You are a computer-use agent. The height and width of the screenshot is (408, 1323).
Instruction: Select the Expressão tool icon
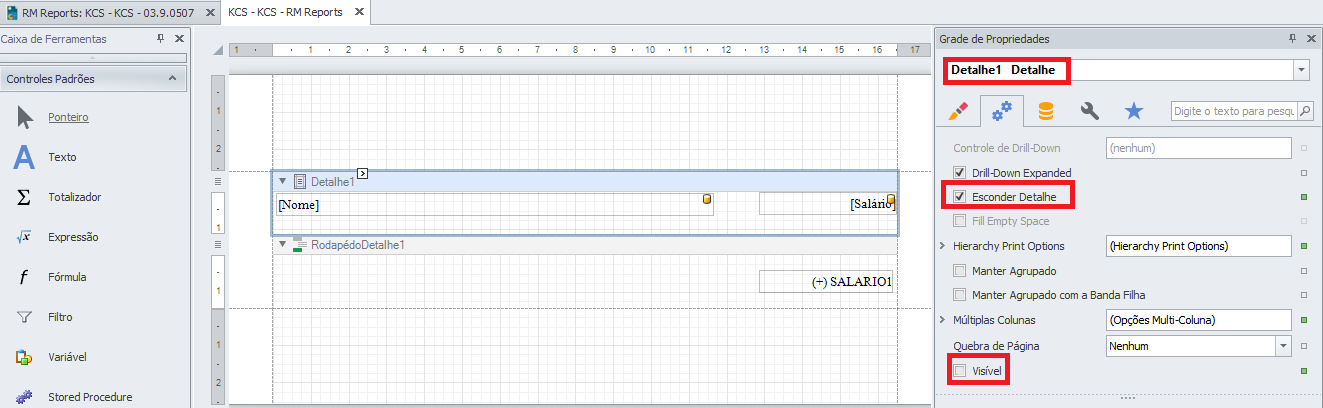tap(25, 237)
